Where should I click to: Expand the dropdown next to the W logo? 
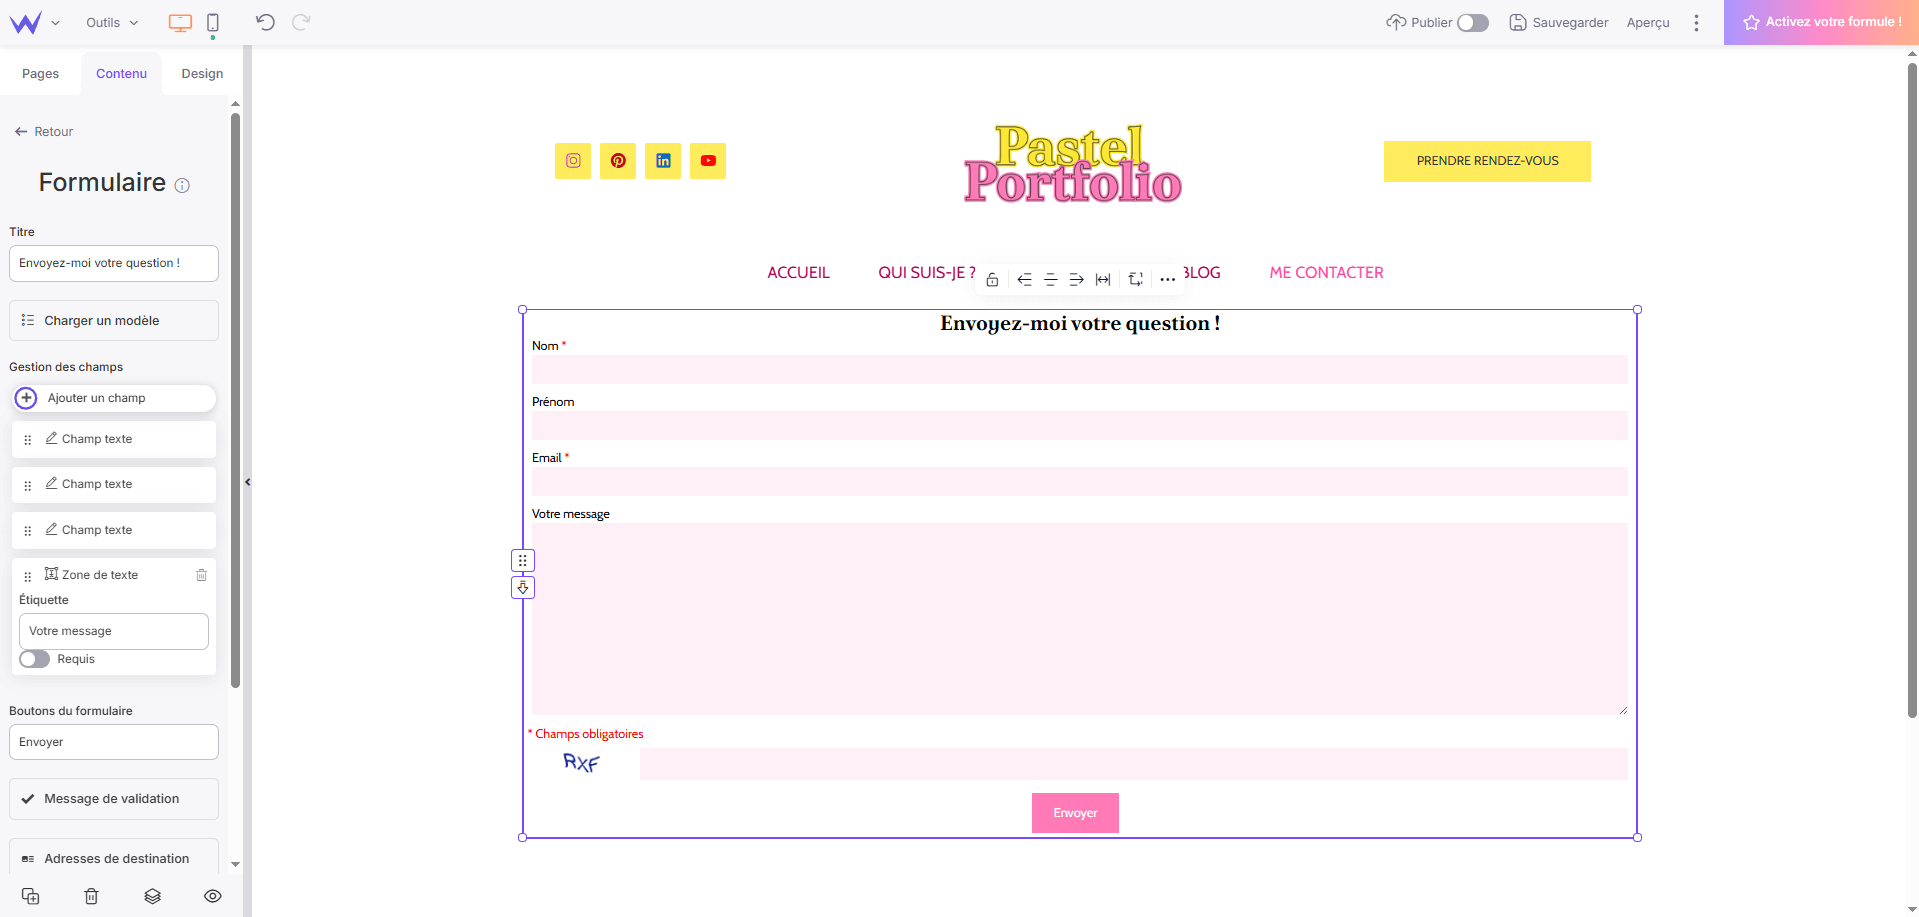click(55, 22)
